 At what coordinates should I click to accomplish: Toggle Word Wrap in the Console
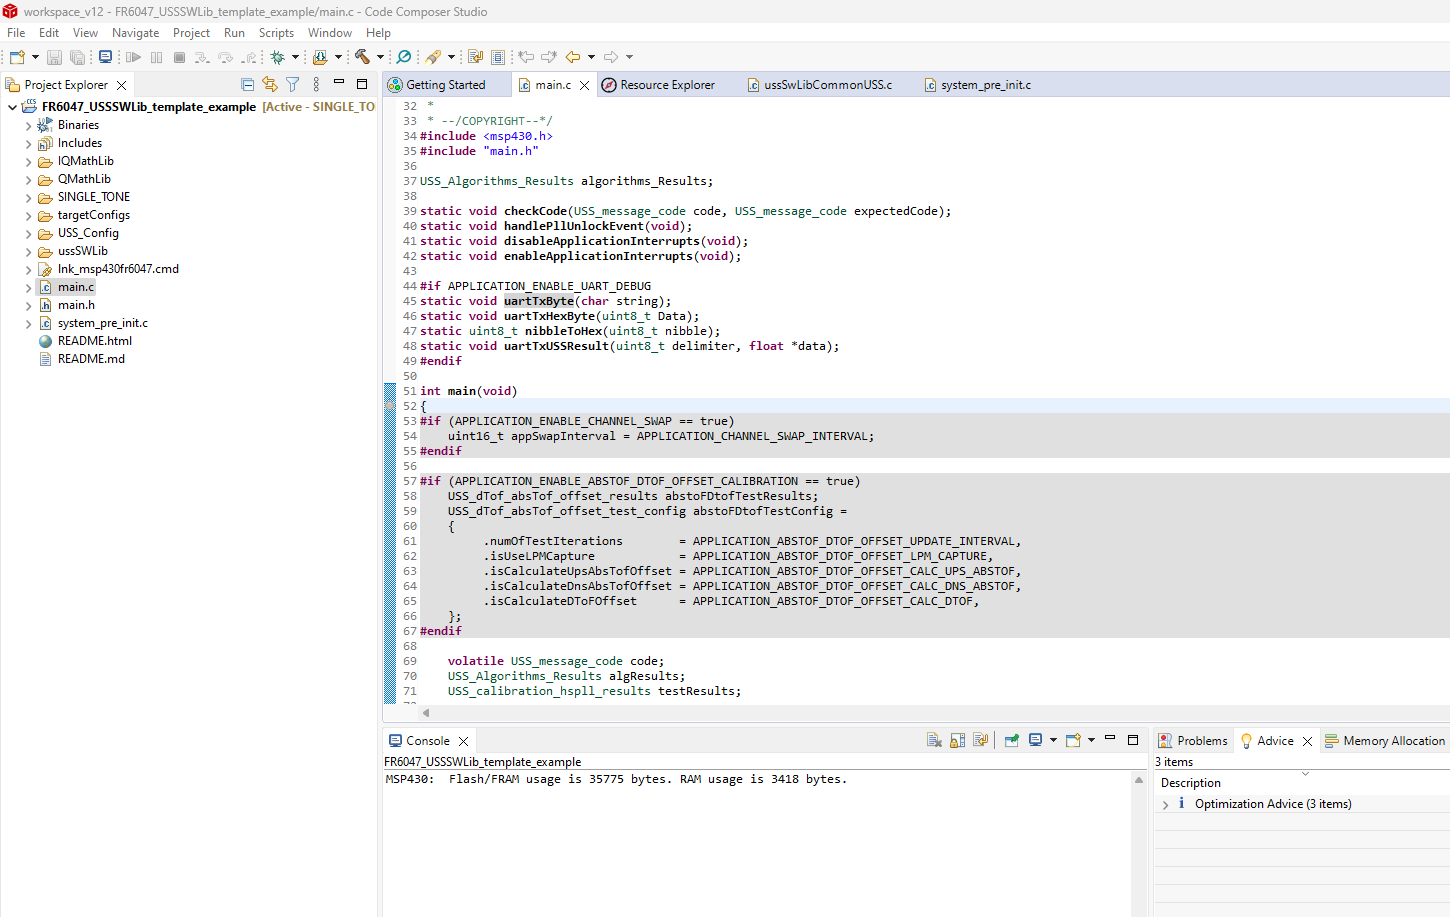click(x=980, y=741)
